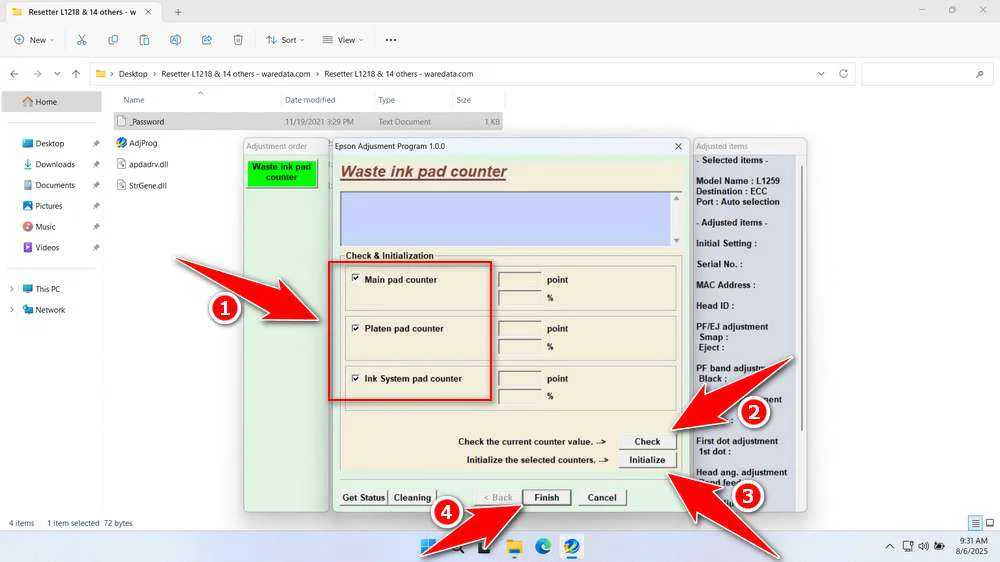Viewport: 1000px width, 562px height.
Task: Click the Explorer search input box
Action: click(920, 74)
